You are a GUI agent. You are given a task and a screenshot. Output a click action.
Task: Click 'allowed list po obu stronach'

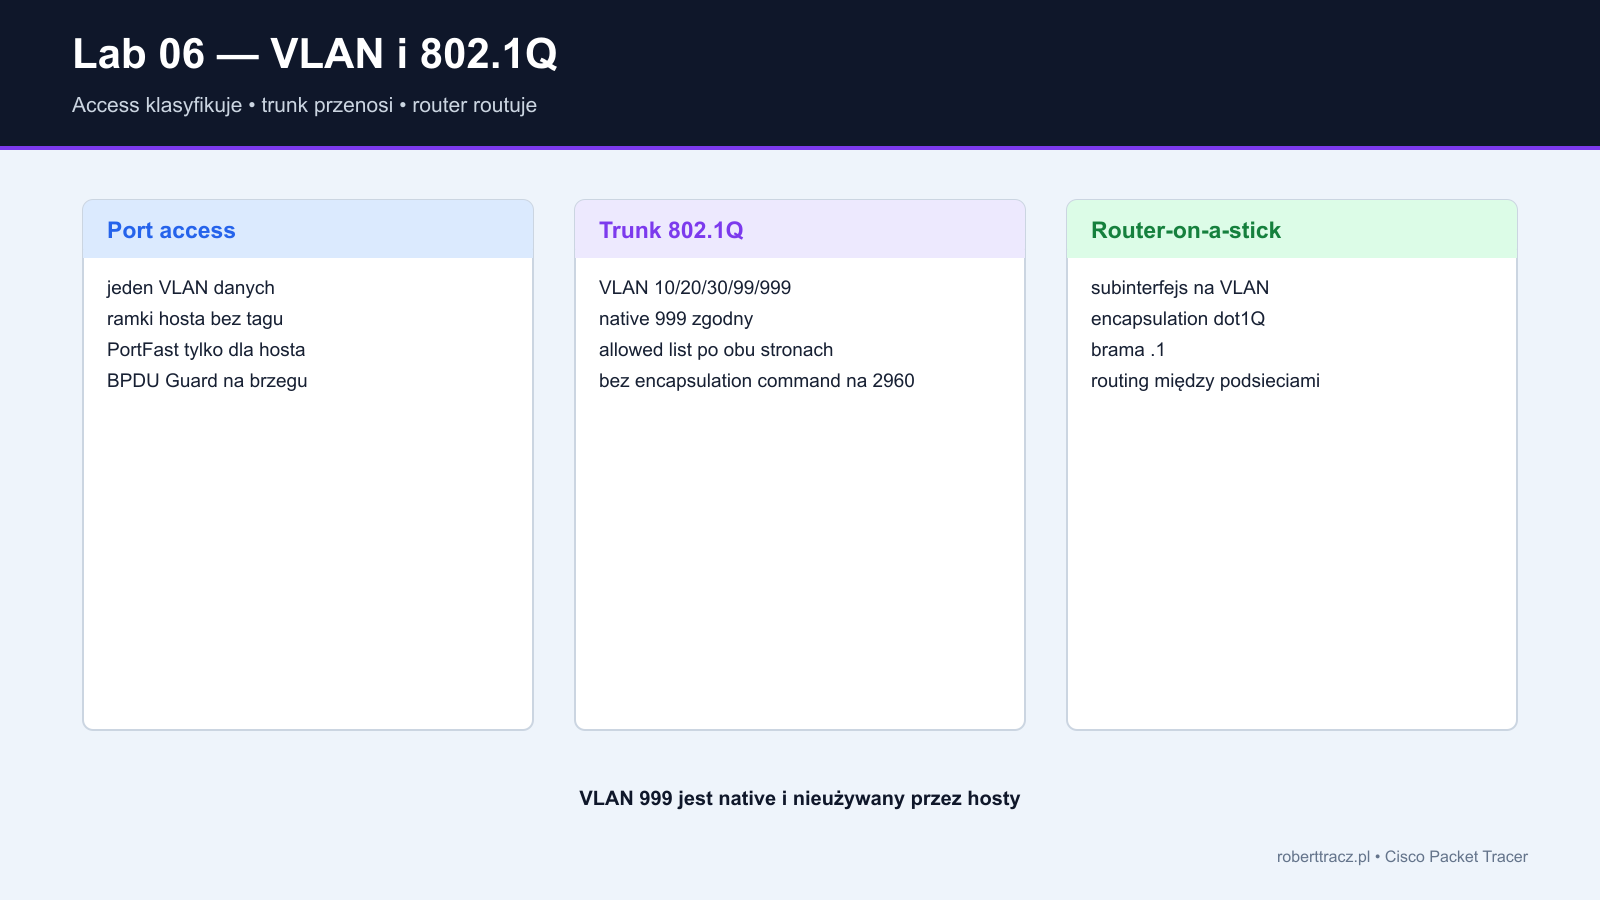(x=716, y=350)
